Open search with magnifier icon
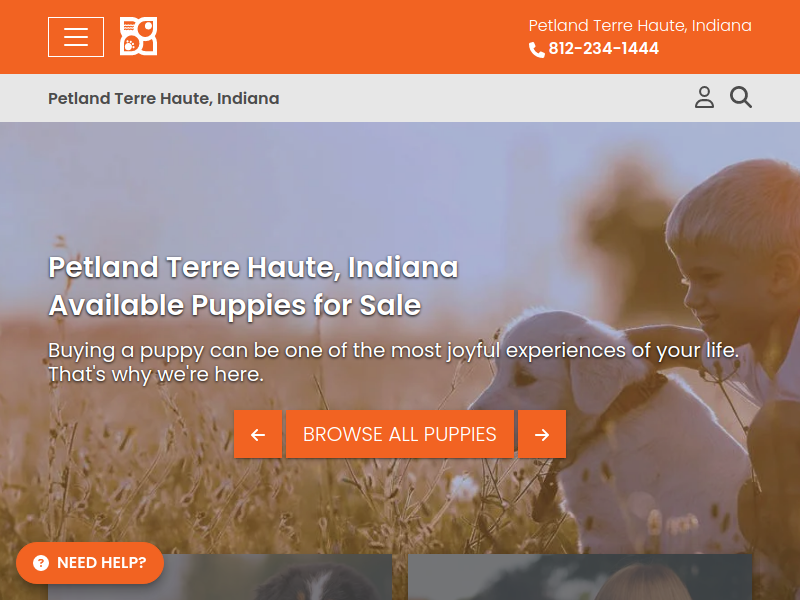Viewport: 800px width, 600px height. (740, 97)
